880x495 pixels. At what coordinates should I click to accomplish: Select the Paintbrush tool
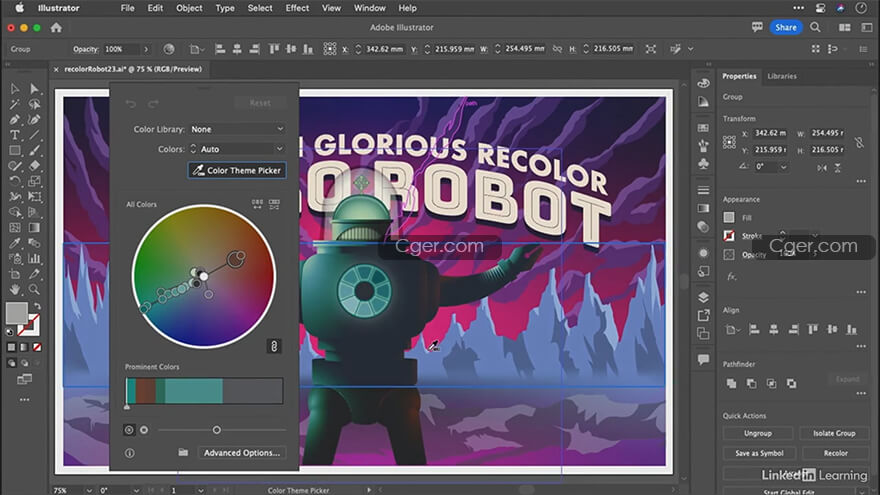pos(34,150)
